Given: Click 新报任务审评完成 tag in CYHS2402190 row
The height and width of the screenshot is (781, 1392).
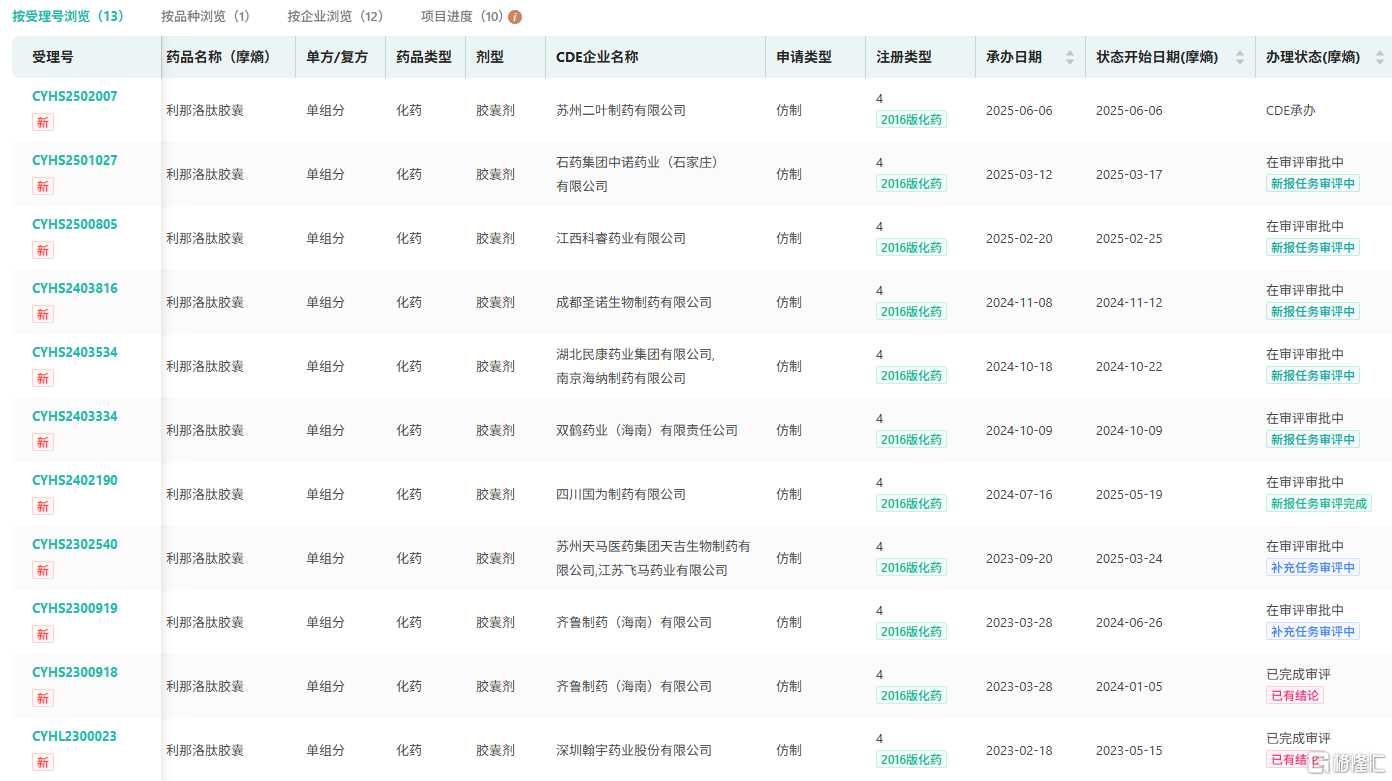Looking at the screenshot, I should 1319,504.
